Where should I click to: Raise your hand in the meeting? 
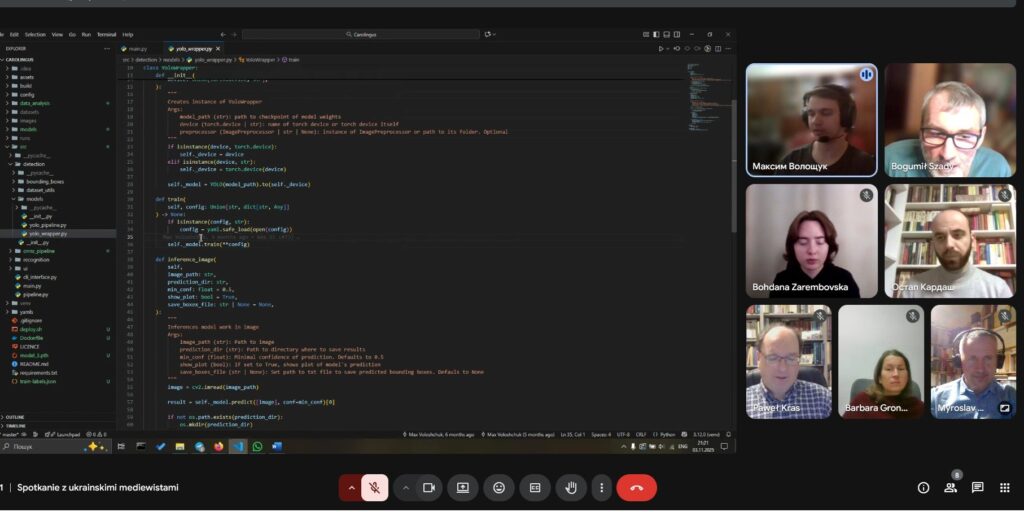(x=571, y=488)
